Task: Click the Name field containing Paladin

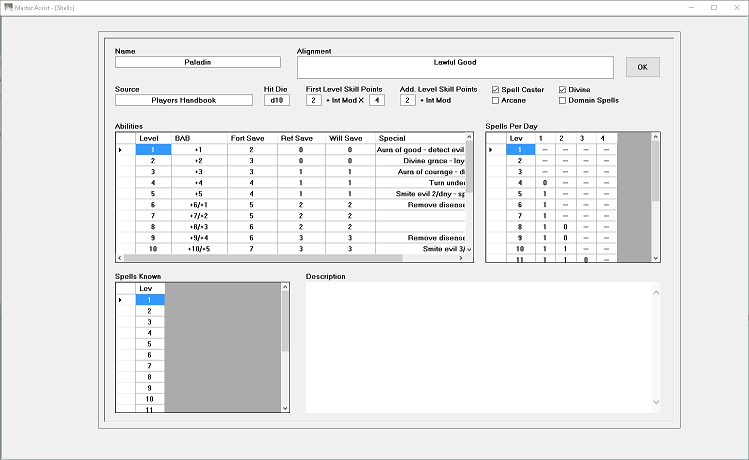Action: pos(198,62)
